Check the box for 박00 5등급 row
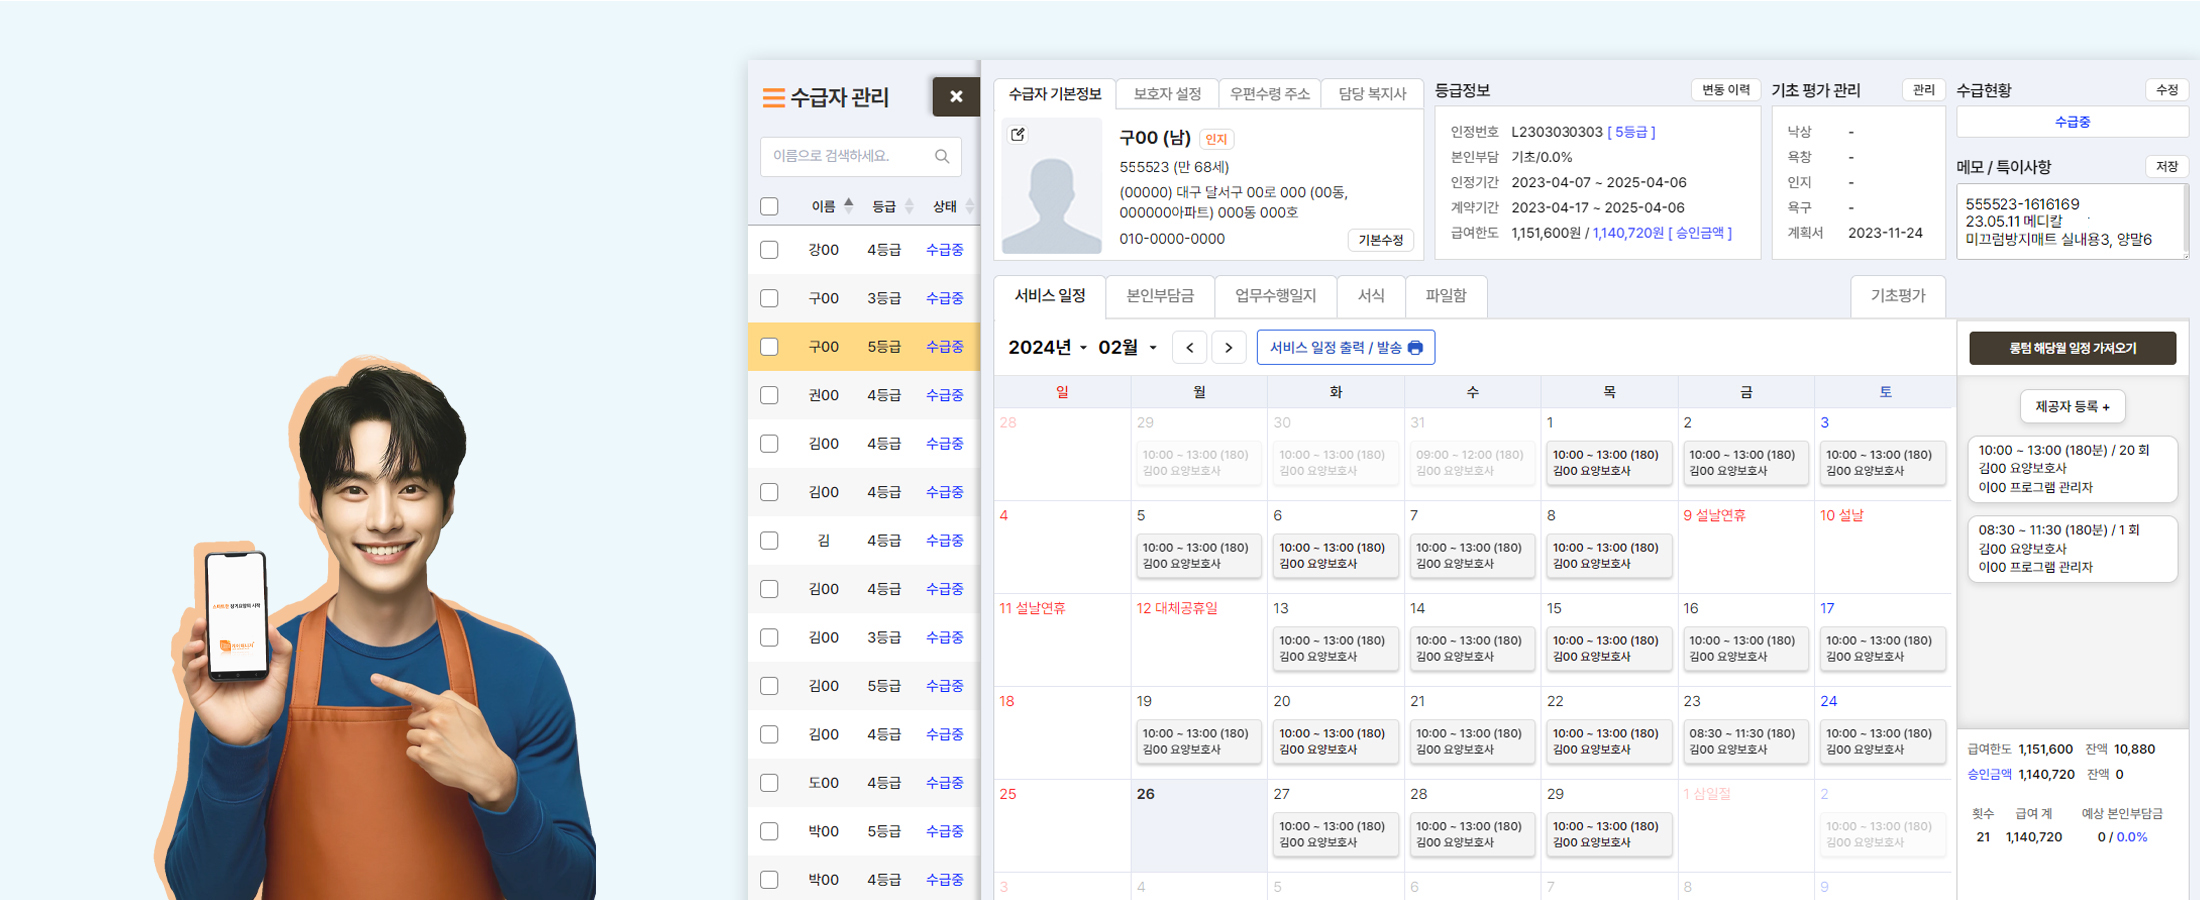 click(x=769, y=831)
